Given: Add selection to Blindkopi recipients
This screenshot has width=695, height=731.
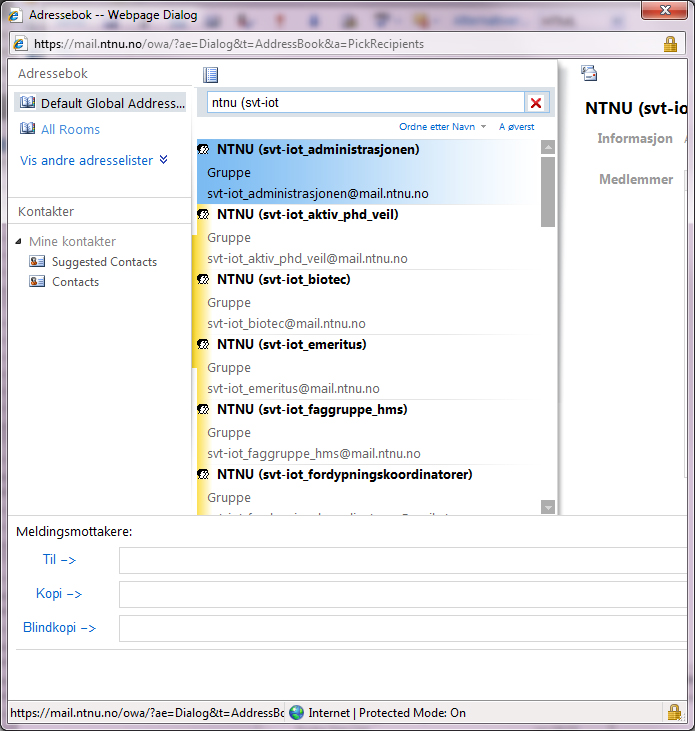Looking at the screenshot, I should click(59, 628).
